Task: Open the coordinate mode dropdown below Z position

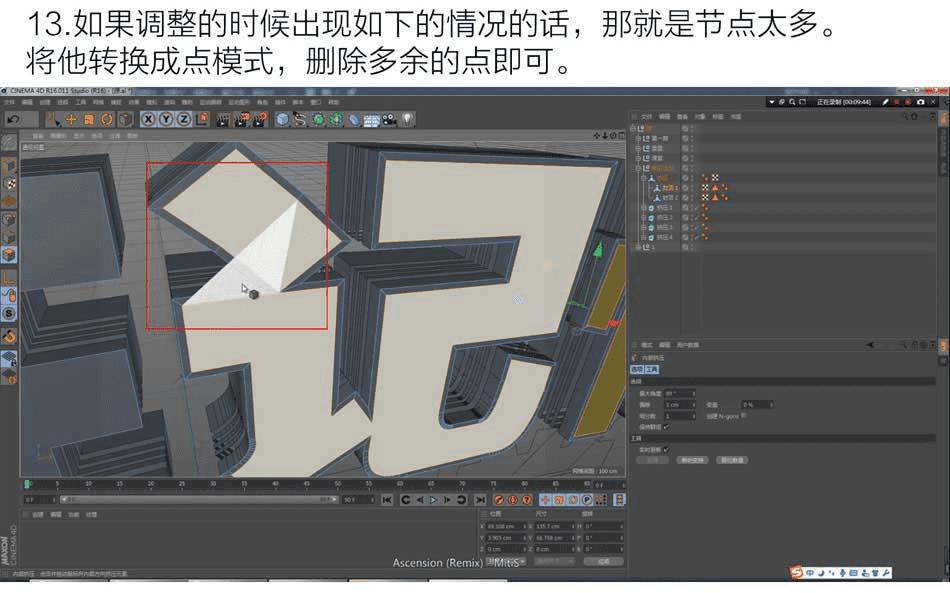Action: (504, 562)
